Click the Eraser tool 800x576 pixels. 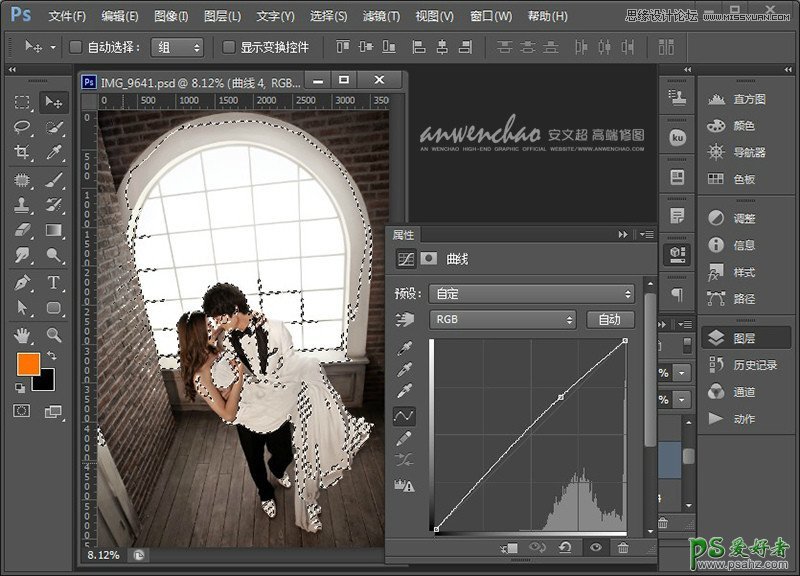[22, 231]
